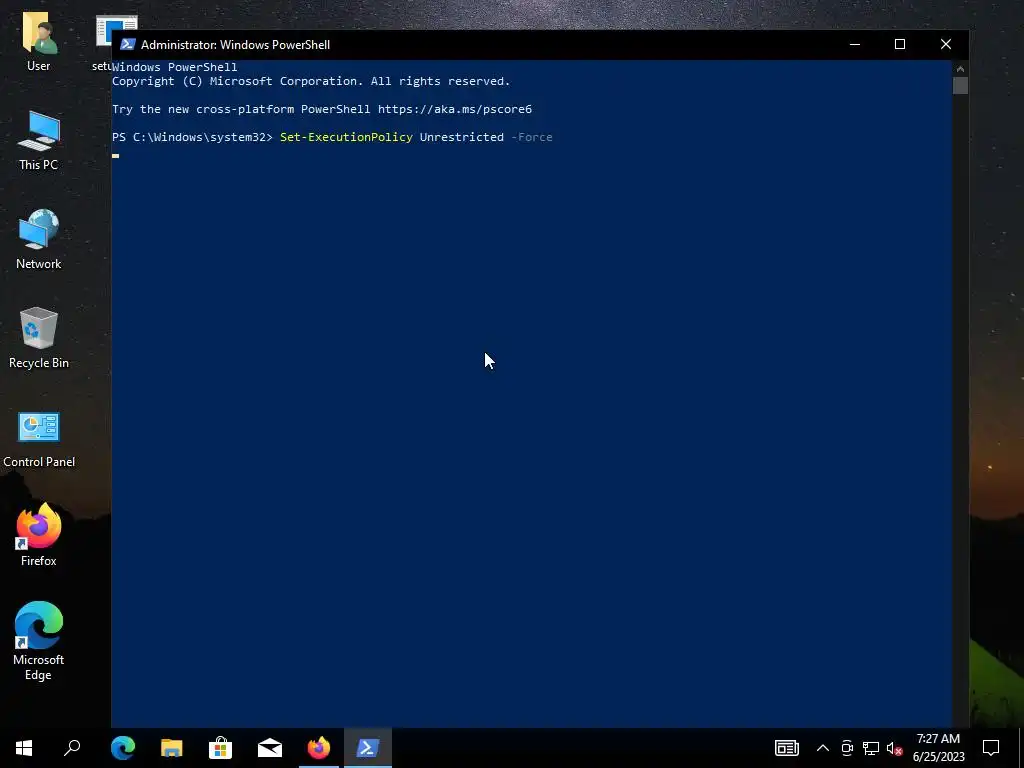Click the PowerShell taskbar button
The height and width of the screenshot is (768, 1024).
tap(368, 748)
